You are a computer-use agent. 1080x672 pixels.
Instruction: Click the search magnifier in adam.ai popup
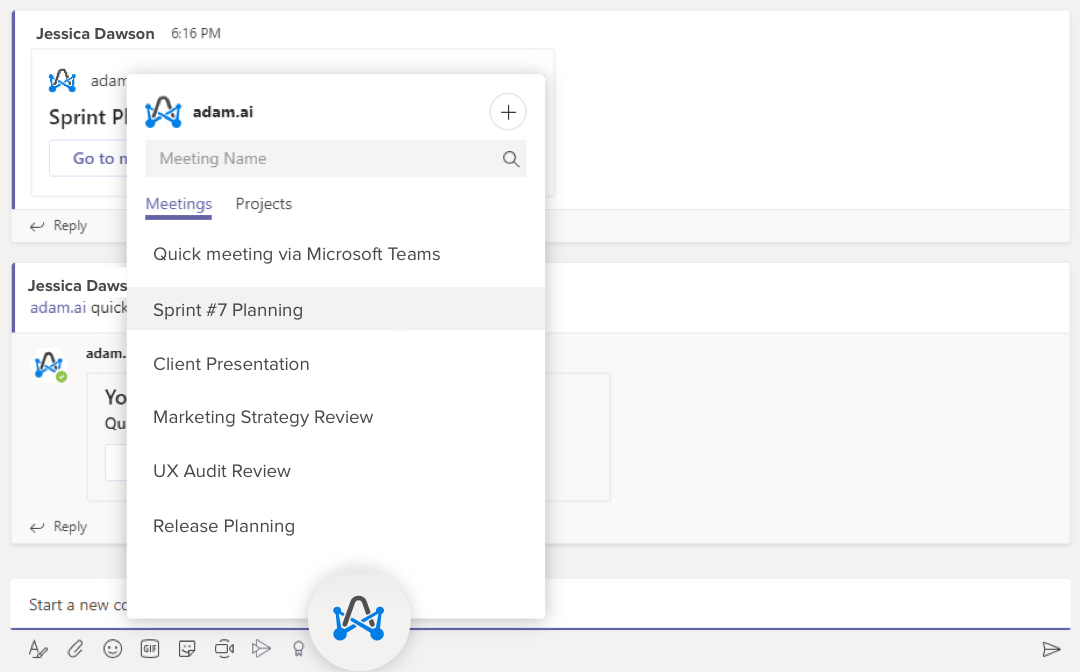(x=510, y=159)
